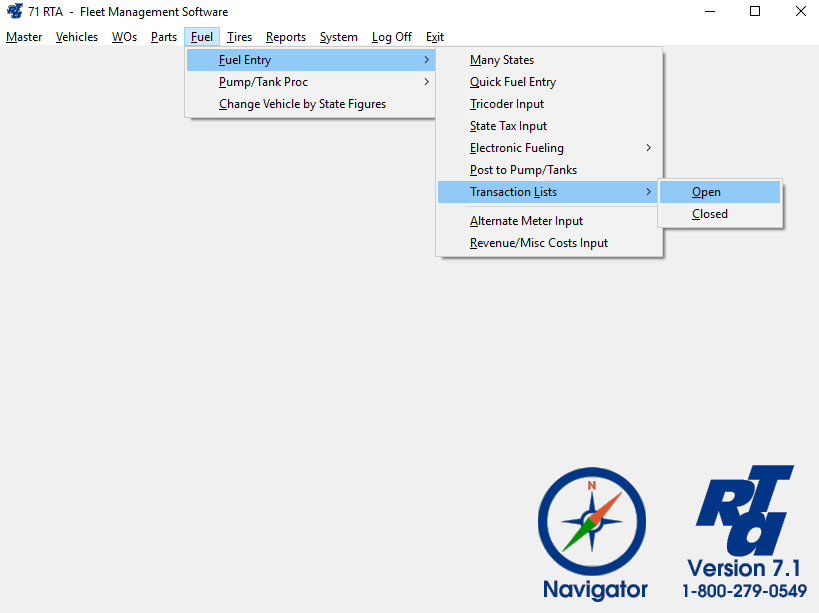This screenshot has width=819, height=613.
Task: Open the WOs menu
Action: [124, 37]
